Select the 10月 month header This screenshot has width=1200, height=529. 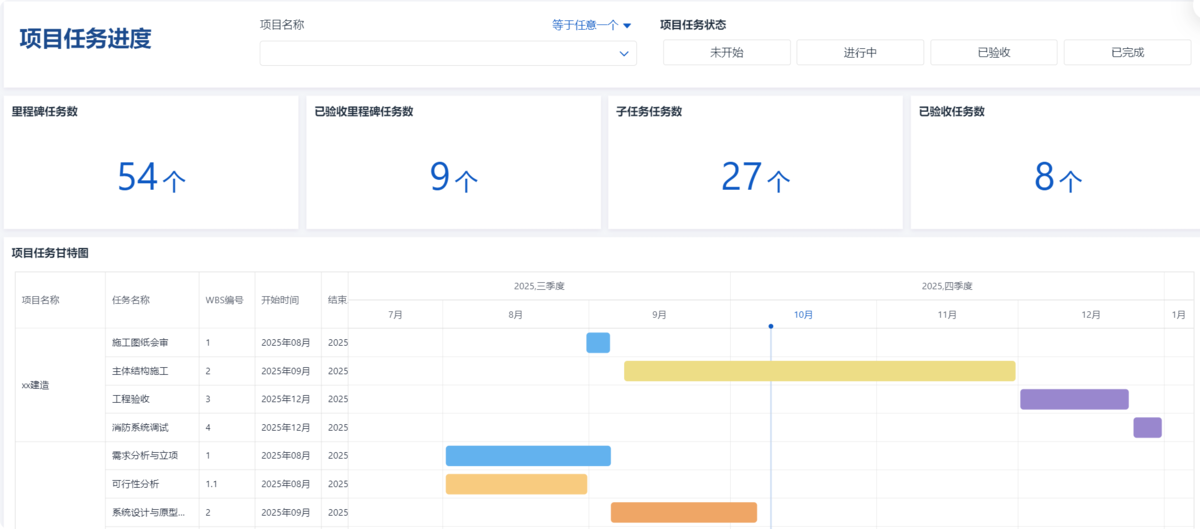(x=803, y=314)
